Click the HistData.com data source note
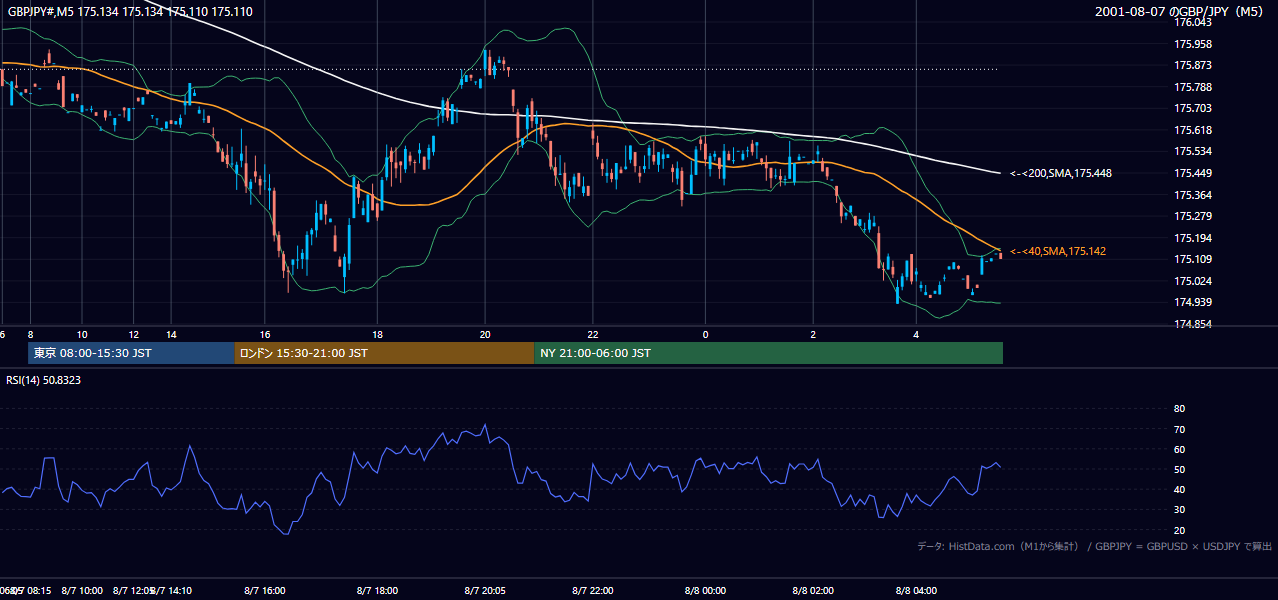The image size is (1278, 600). (1095, 546)
